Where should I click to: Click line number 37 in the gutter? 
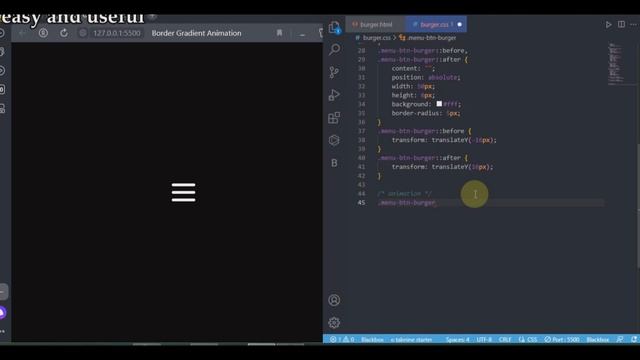(x=361, y=131)
